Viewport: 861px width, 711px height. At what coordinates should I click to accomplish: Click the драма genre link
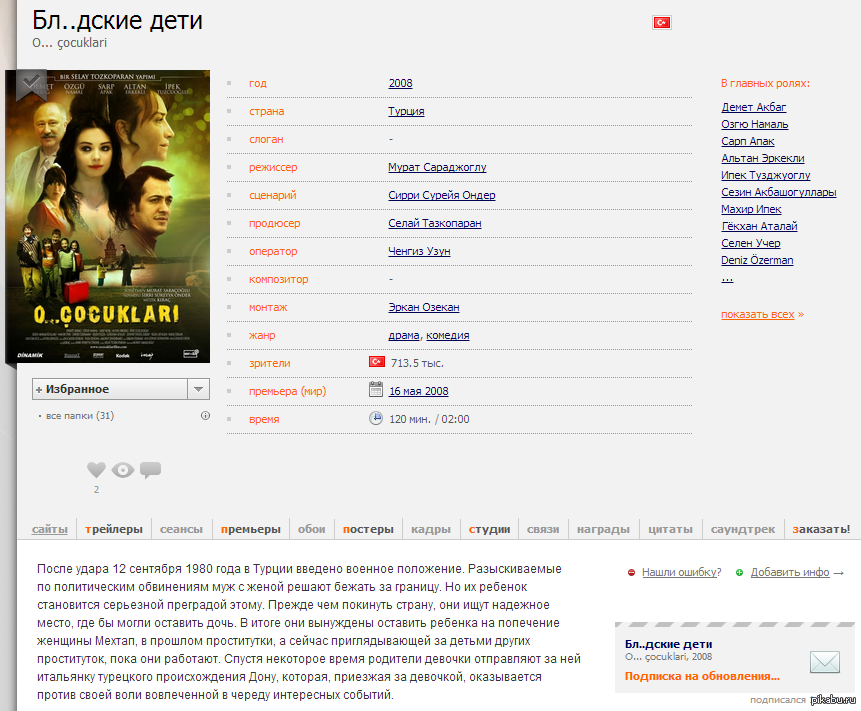[x=404, y=335]
